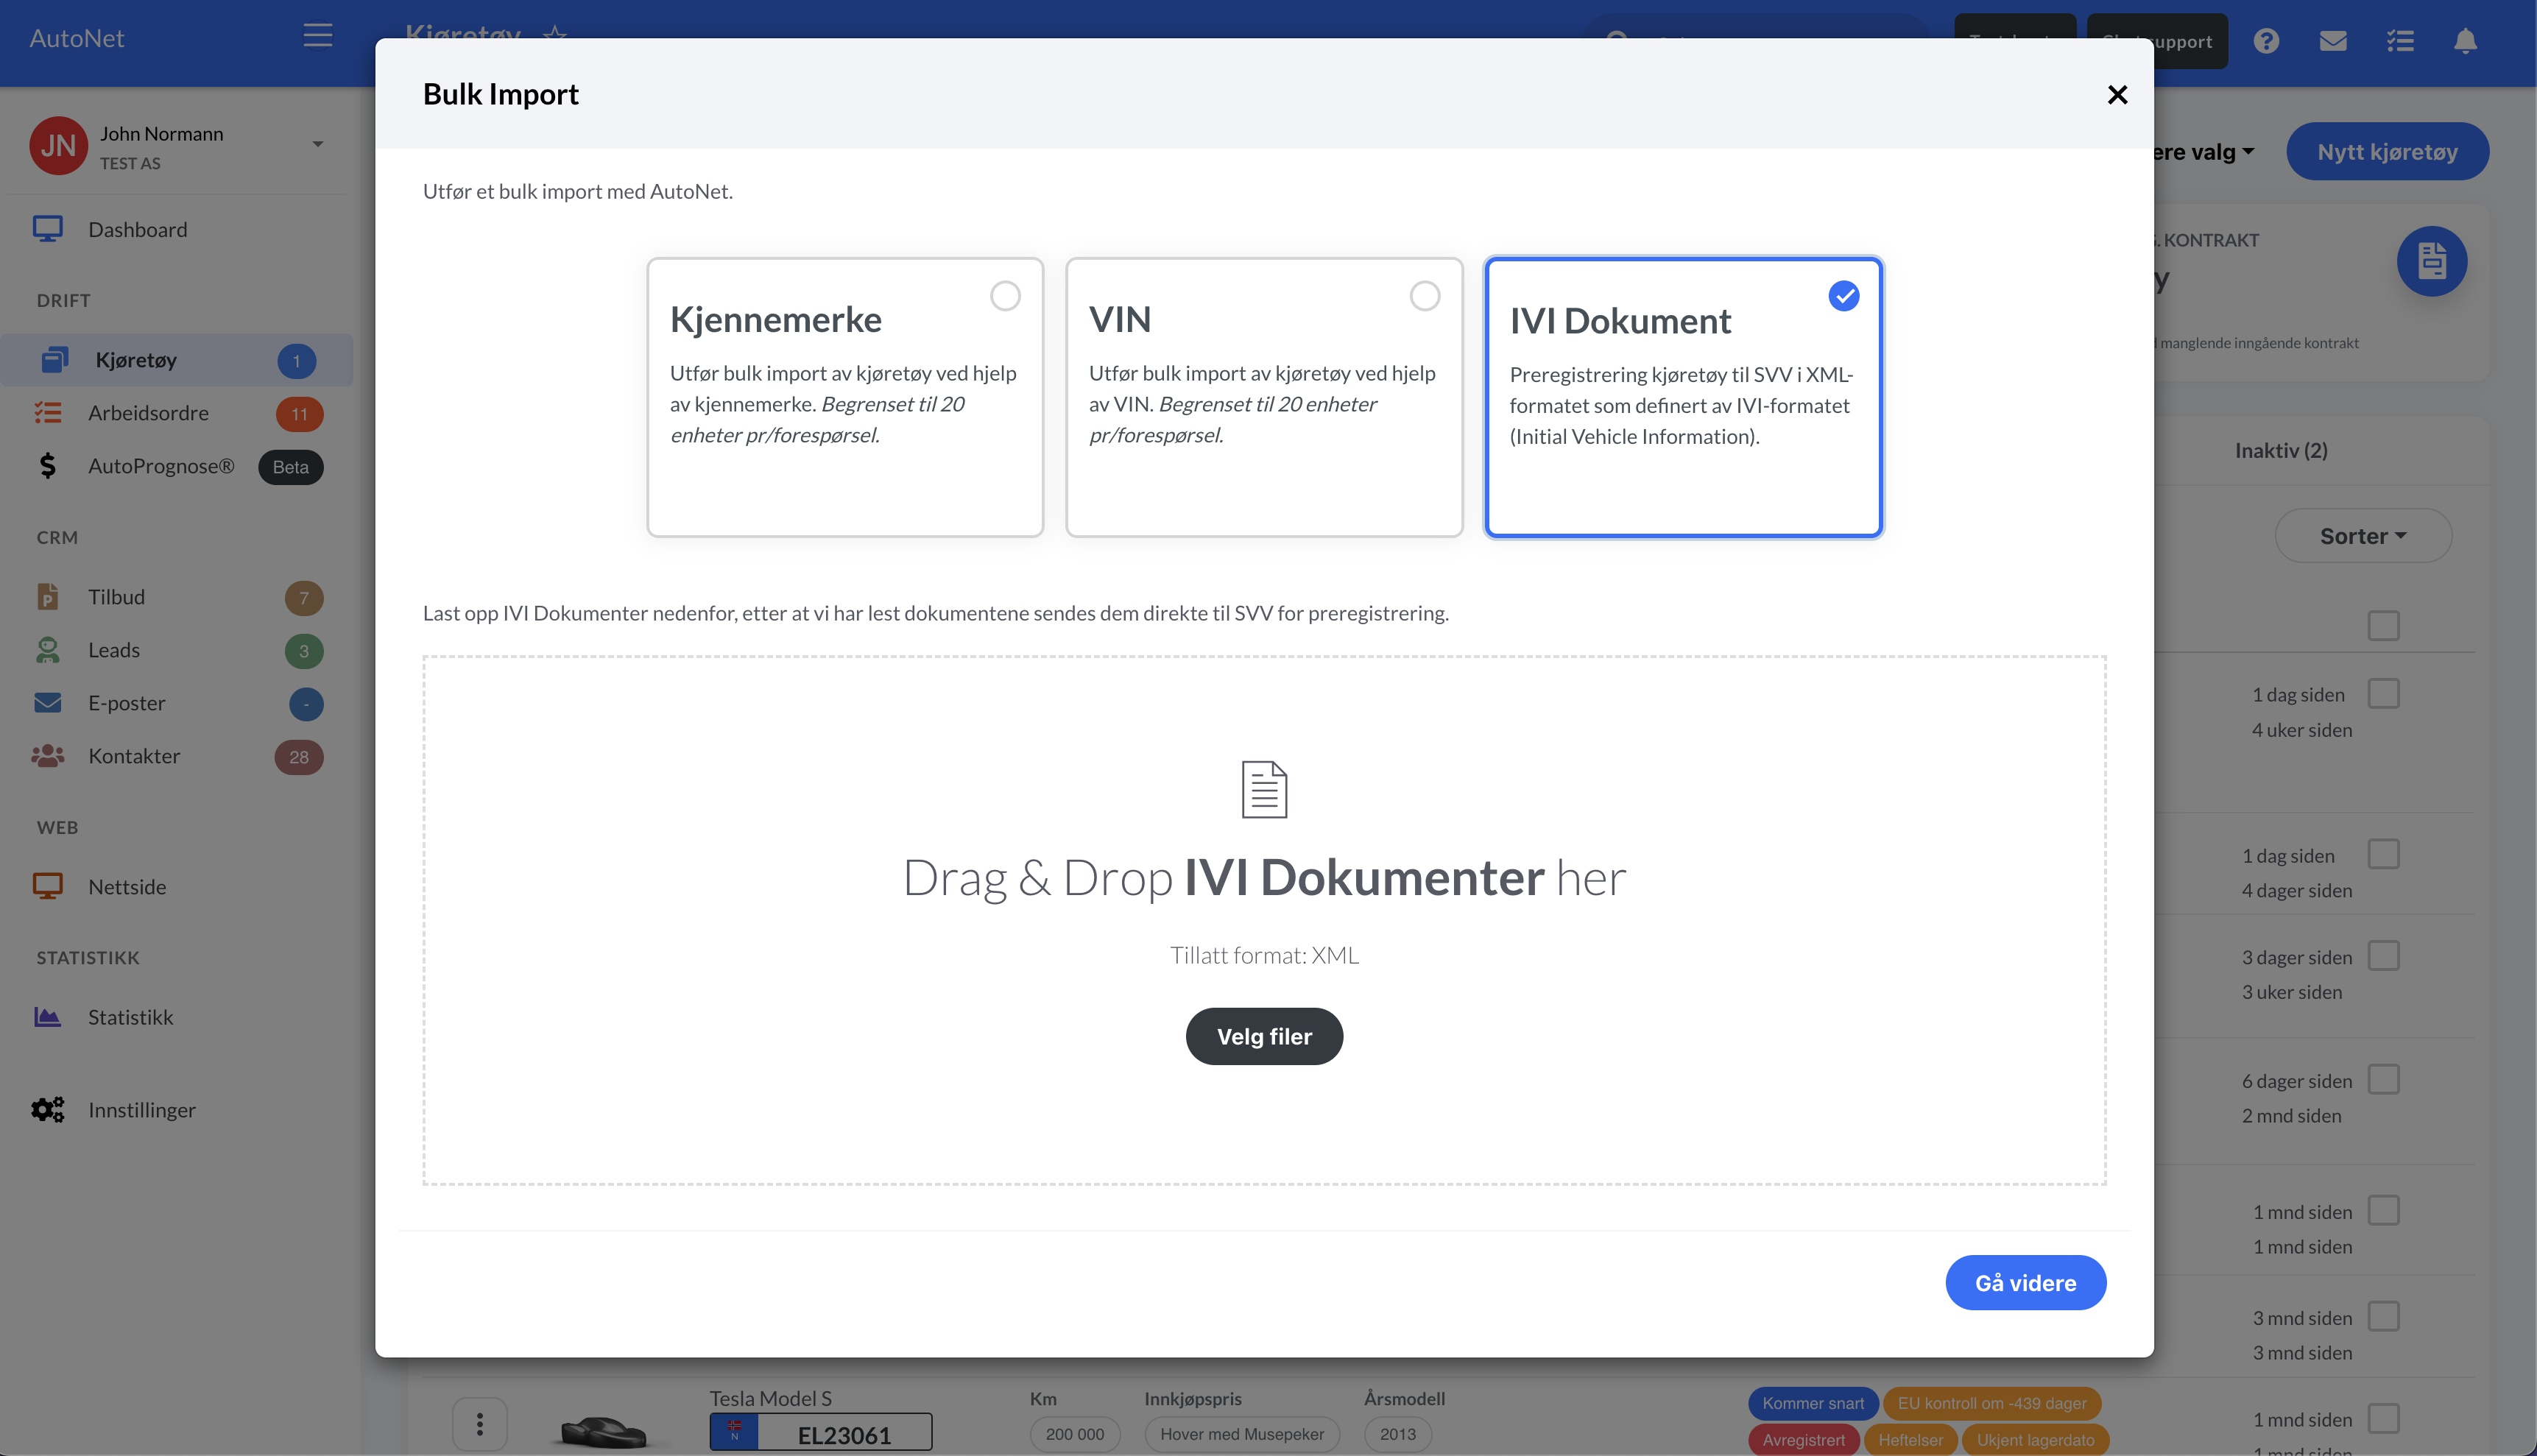2537x1456 pixels.
Task: Click the Tesla Model S thumbnail
Action: 605,1431
